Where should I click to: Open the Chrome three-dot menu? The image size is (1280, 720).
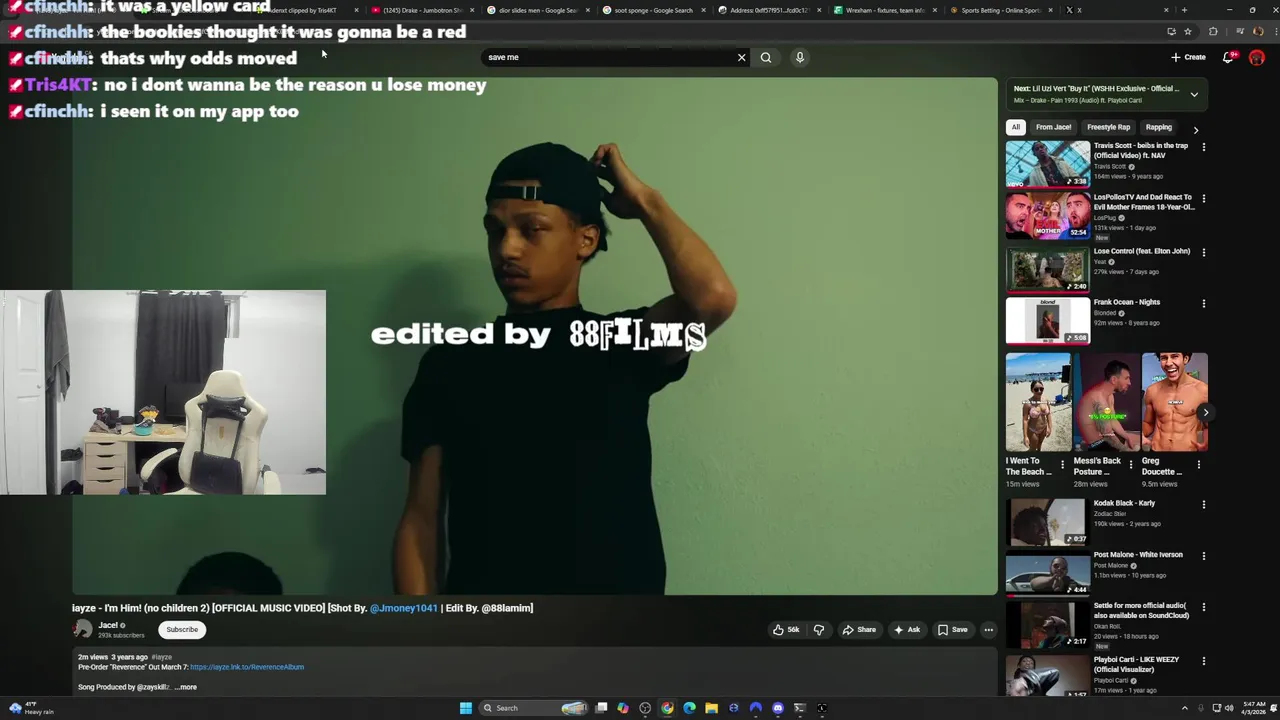tap(1274, 31)
